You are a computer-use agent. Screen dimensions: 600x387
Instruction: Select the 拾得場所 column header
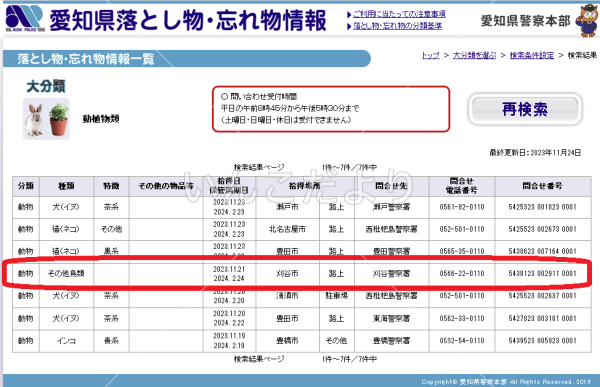(305, 186)
